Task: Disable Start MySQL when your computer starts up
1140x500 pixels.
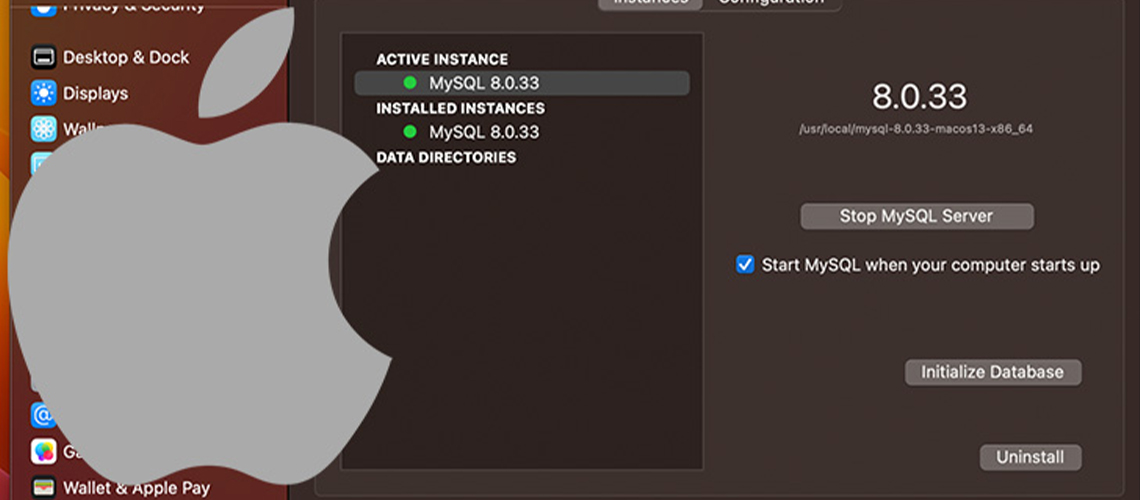Action: (745, 265)
